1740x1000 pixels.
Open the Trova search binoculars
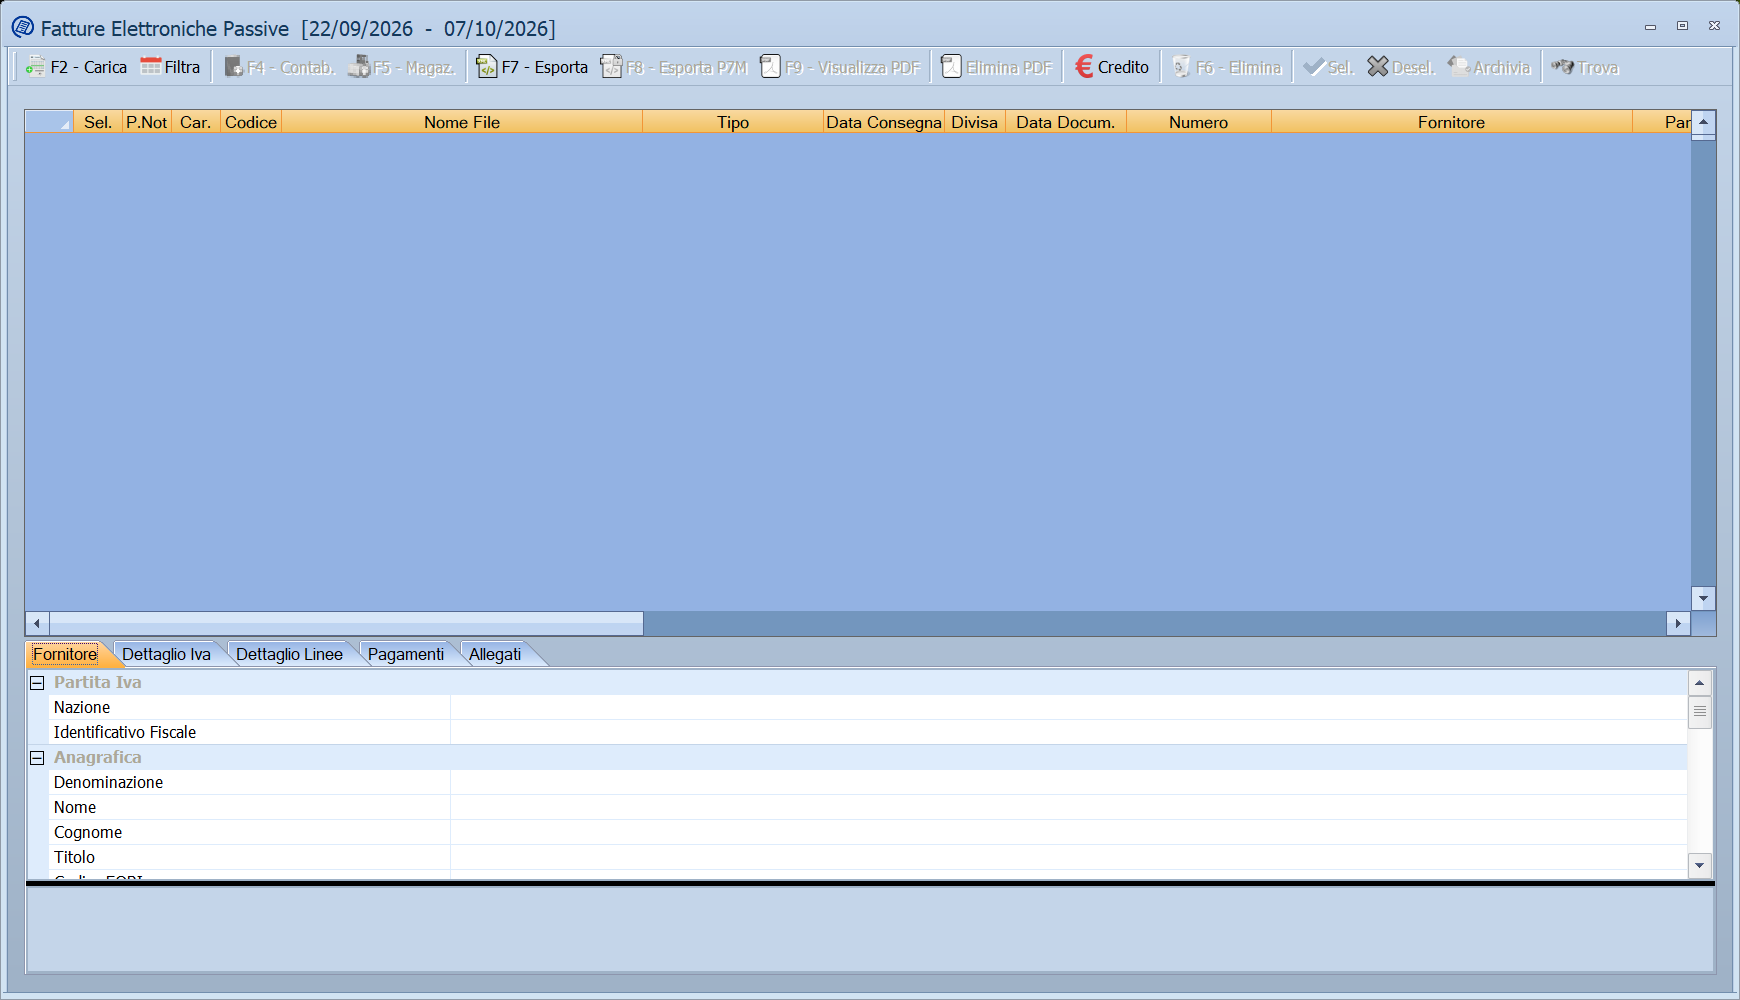click(x=1563, y=67)
